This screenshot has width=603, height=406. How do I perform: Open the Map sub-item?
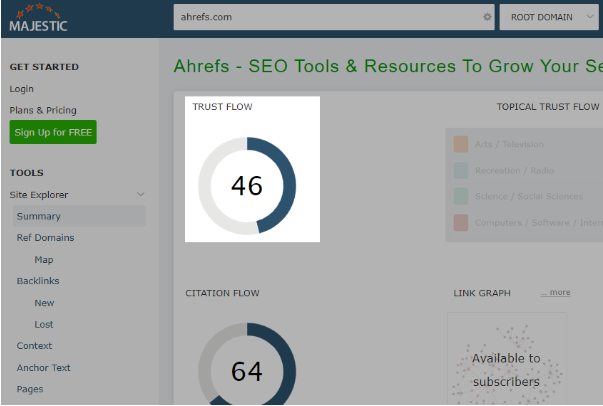point(44,260)
